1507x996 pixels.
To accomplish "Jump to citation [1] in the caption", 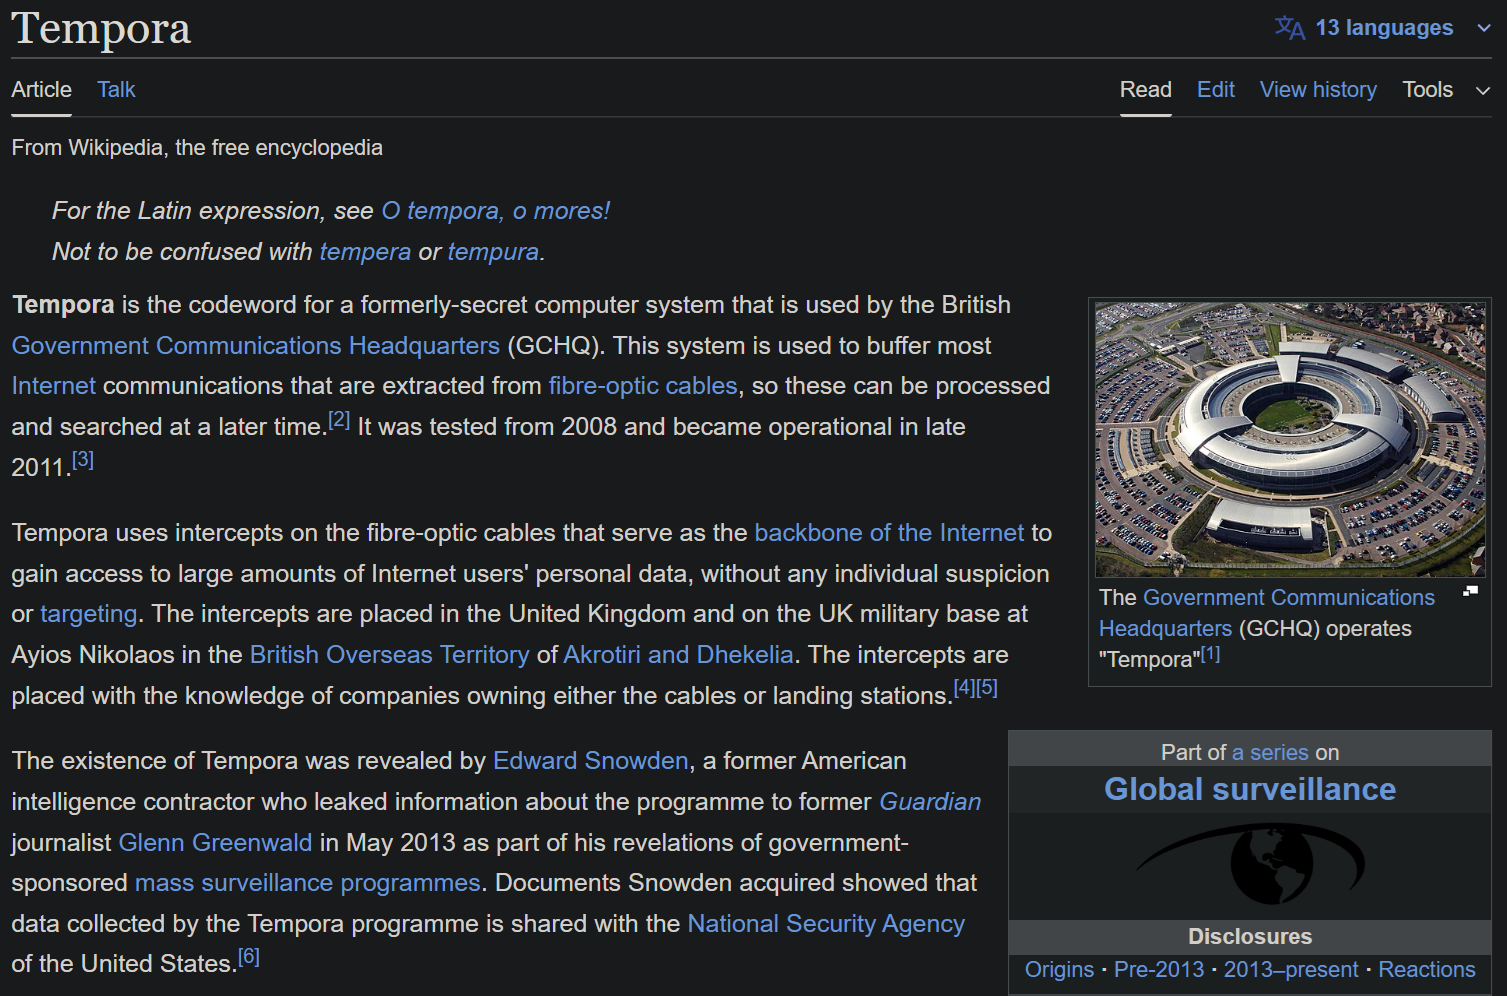I will (x=1211, y=654).
